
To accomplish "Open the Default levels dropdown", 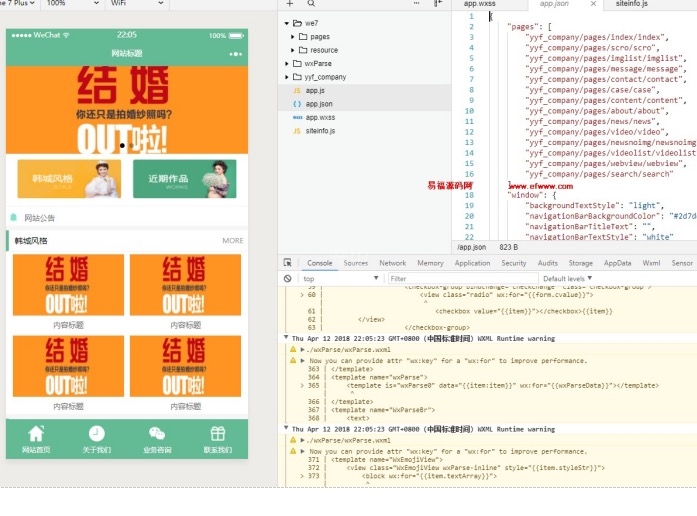I will (x=567, y=278).
